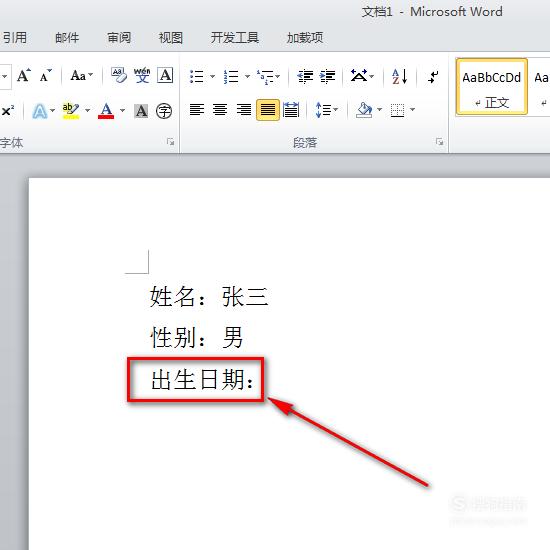Open the 字体 dialog launcher
The height and width of the screenshot is (550, 550).
click(171, 142)
